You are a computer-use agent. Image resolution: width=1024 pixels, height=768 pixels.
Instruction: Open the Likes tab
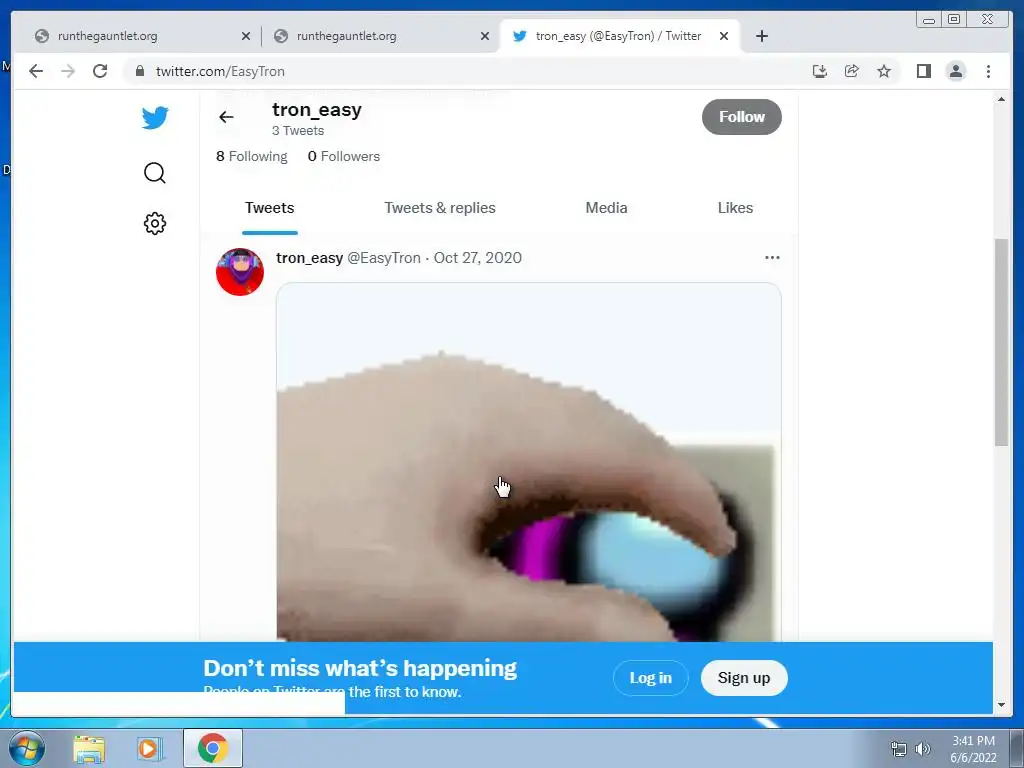(735, 208)
